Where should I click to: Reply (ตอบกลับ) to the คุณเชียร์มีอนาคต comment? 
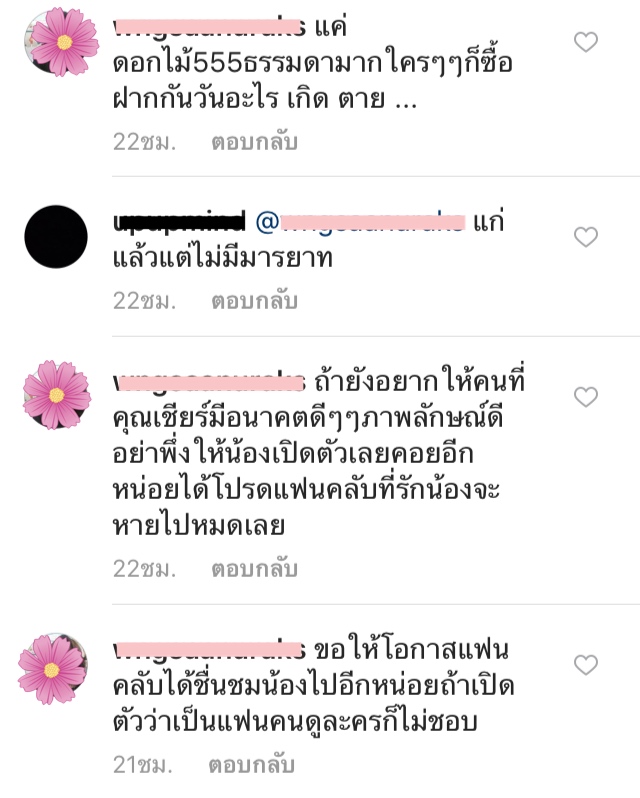click(254, 569)
